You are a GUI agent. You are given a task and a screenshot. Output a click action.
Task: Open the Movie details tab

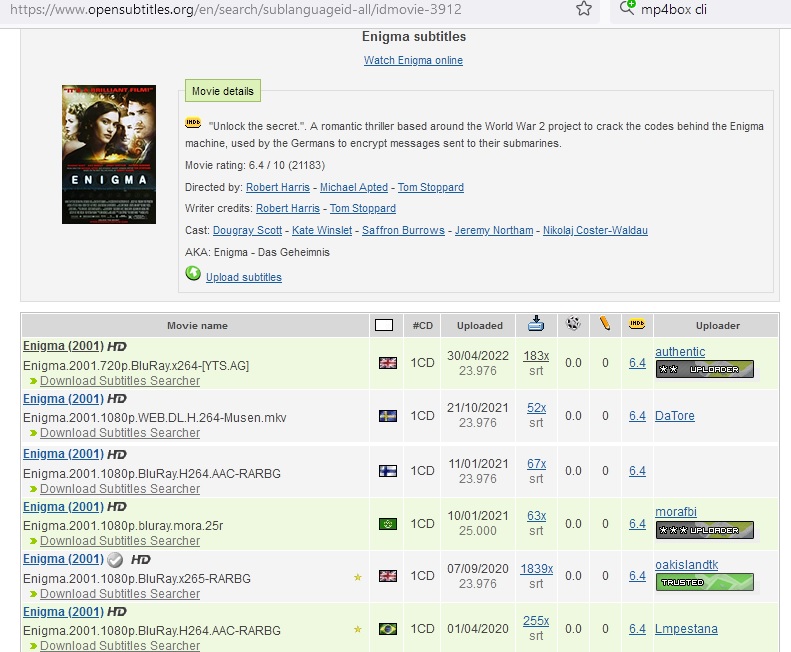(x=223, y=91)
